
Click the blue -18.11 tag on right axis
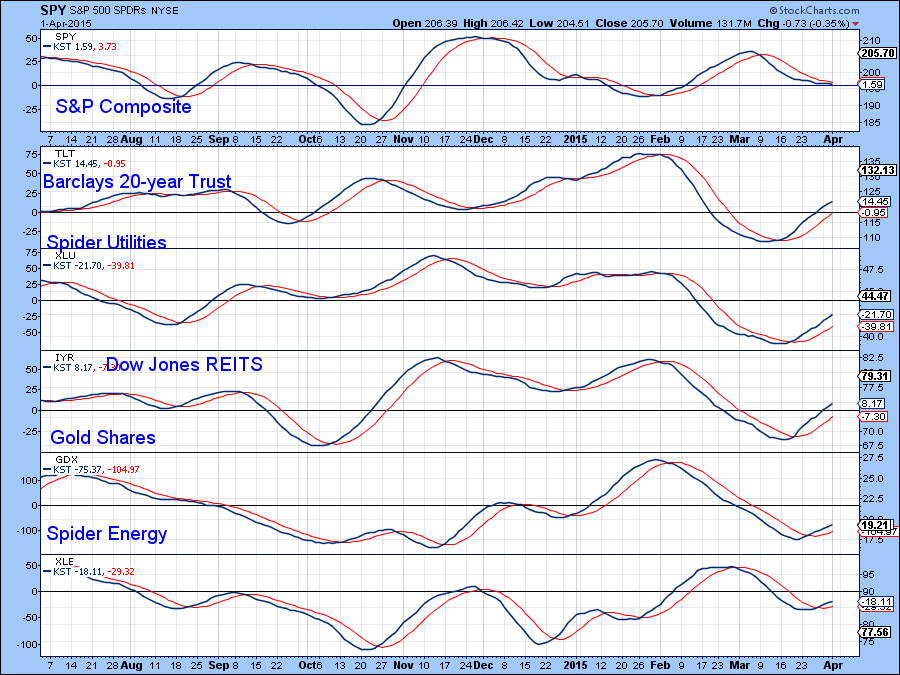coord(877,602)
